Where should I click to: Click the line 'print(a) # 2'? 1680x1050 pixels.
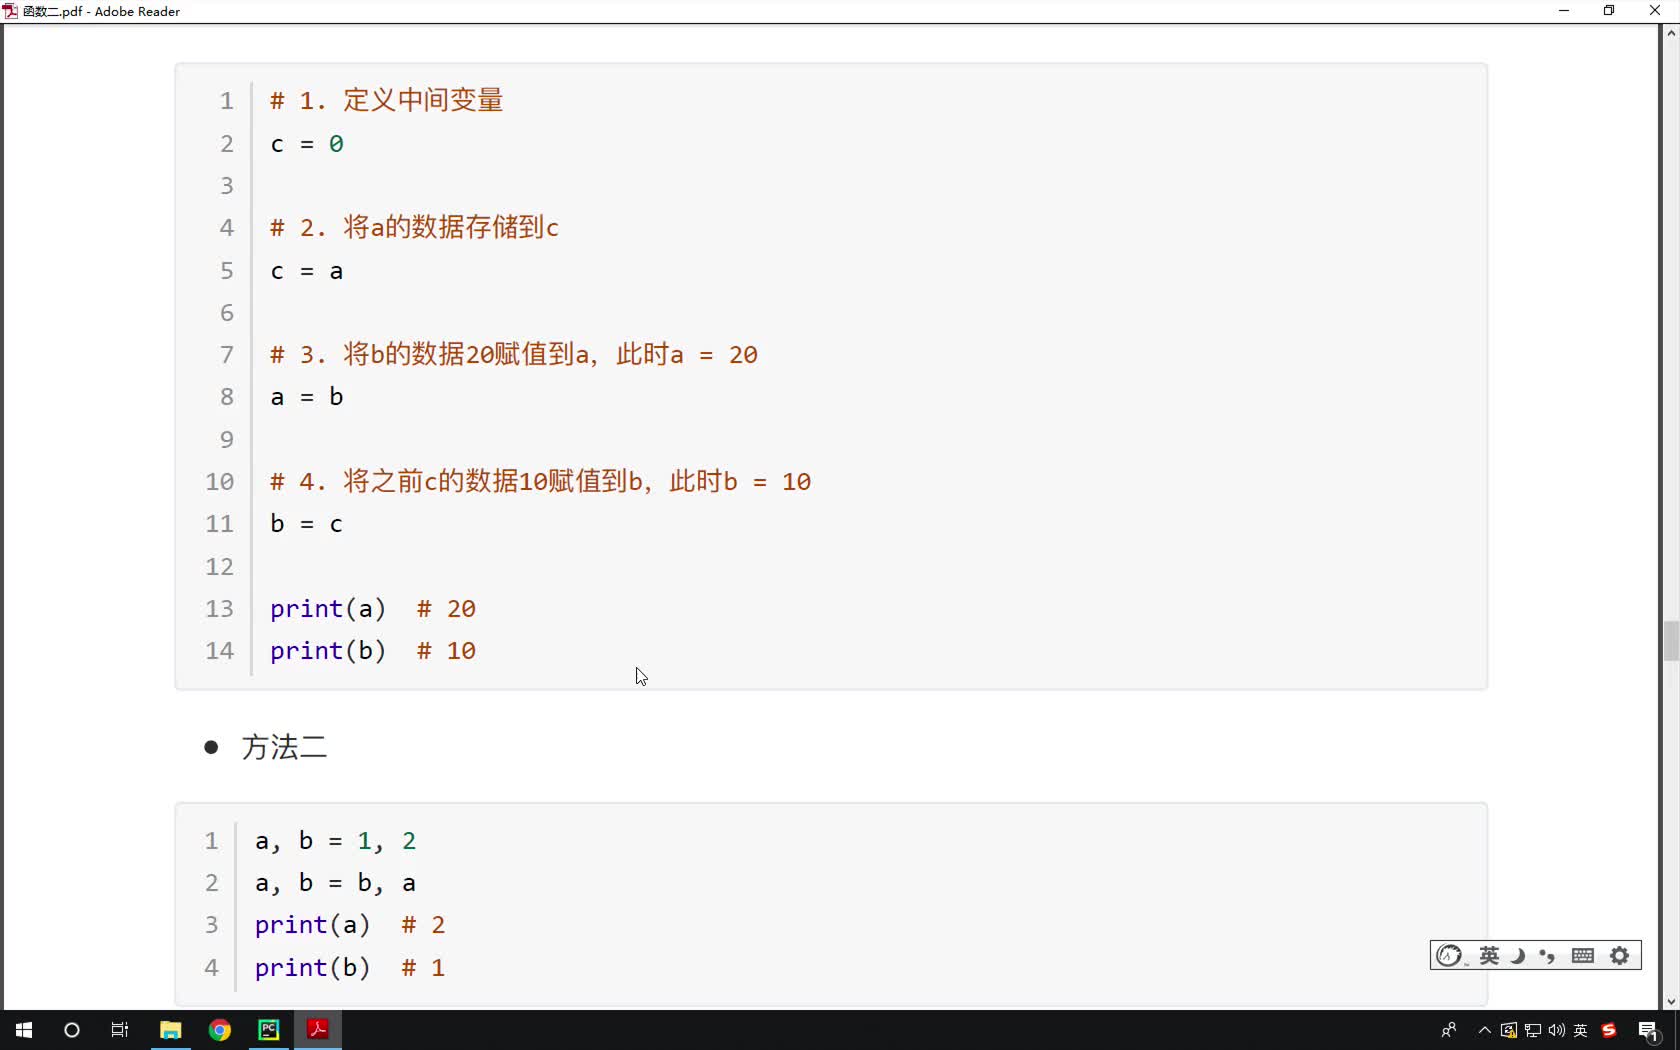pos(350,925)
